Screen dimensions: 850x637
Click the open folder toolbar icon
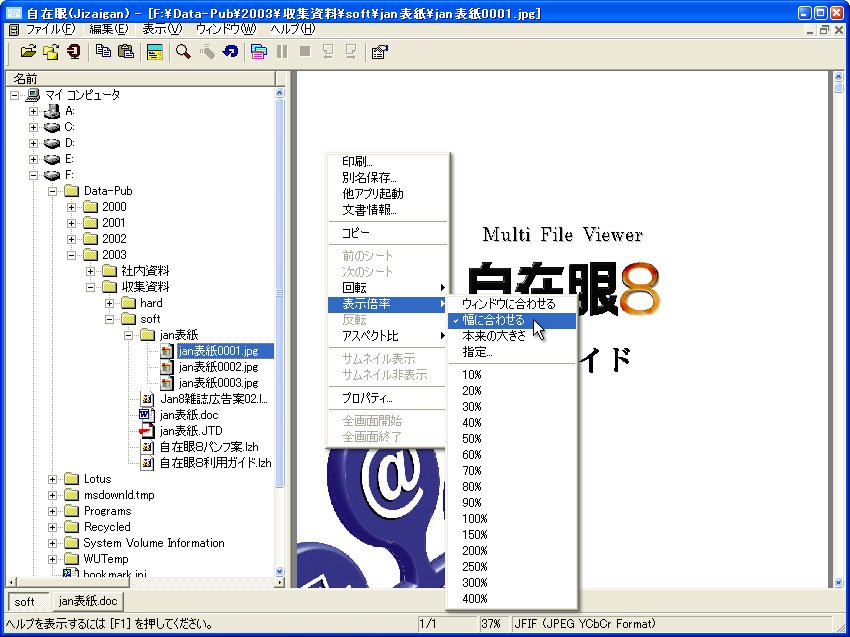(x=28, y=52)
